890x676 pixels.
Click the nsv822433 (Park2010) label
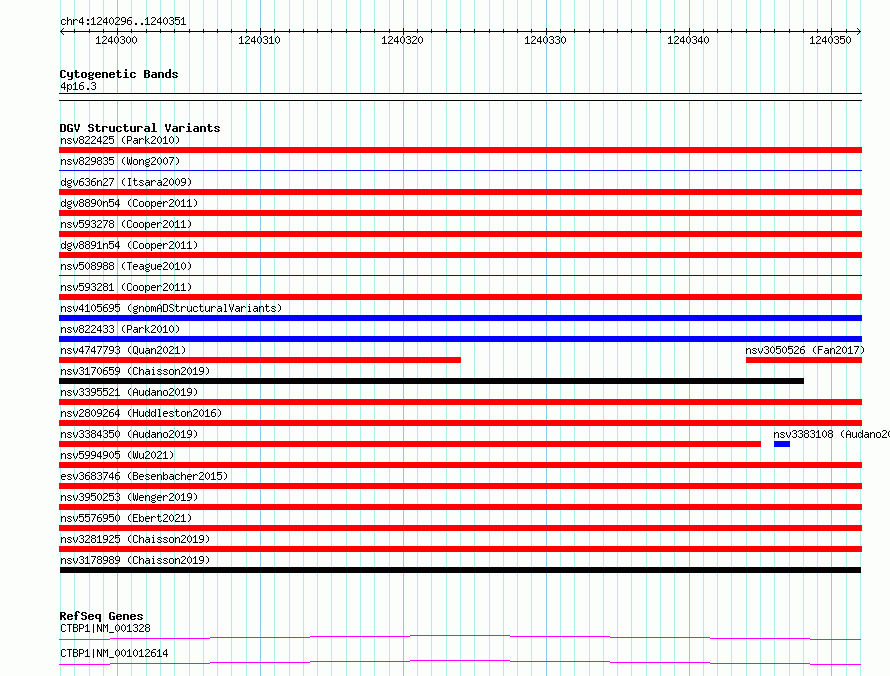(x=120, y=329)
